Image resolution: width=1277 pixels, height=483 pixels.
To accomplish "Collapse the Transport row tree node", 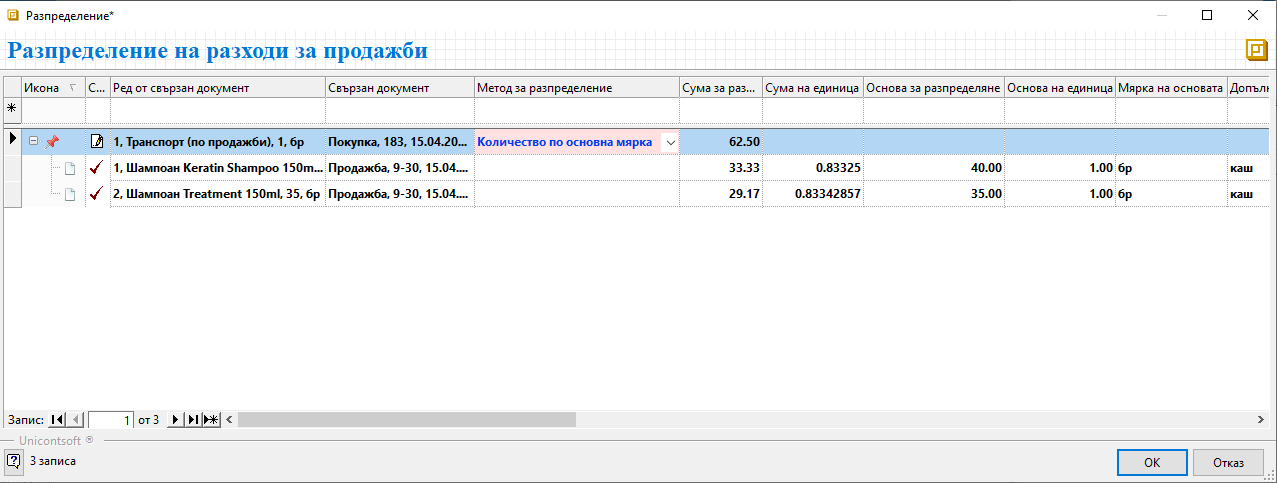I will [x=34, y=142].
